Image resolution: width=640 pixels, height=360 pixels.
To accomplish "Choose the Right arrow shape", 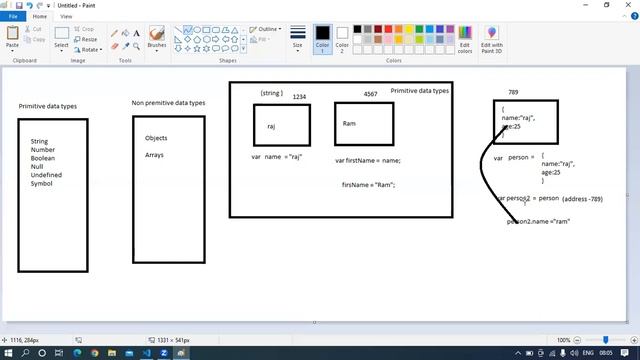I will coord(216,39).
